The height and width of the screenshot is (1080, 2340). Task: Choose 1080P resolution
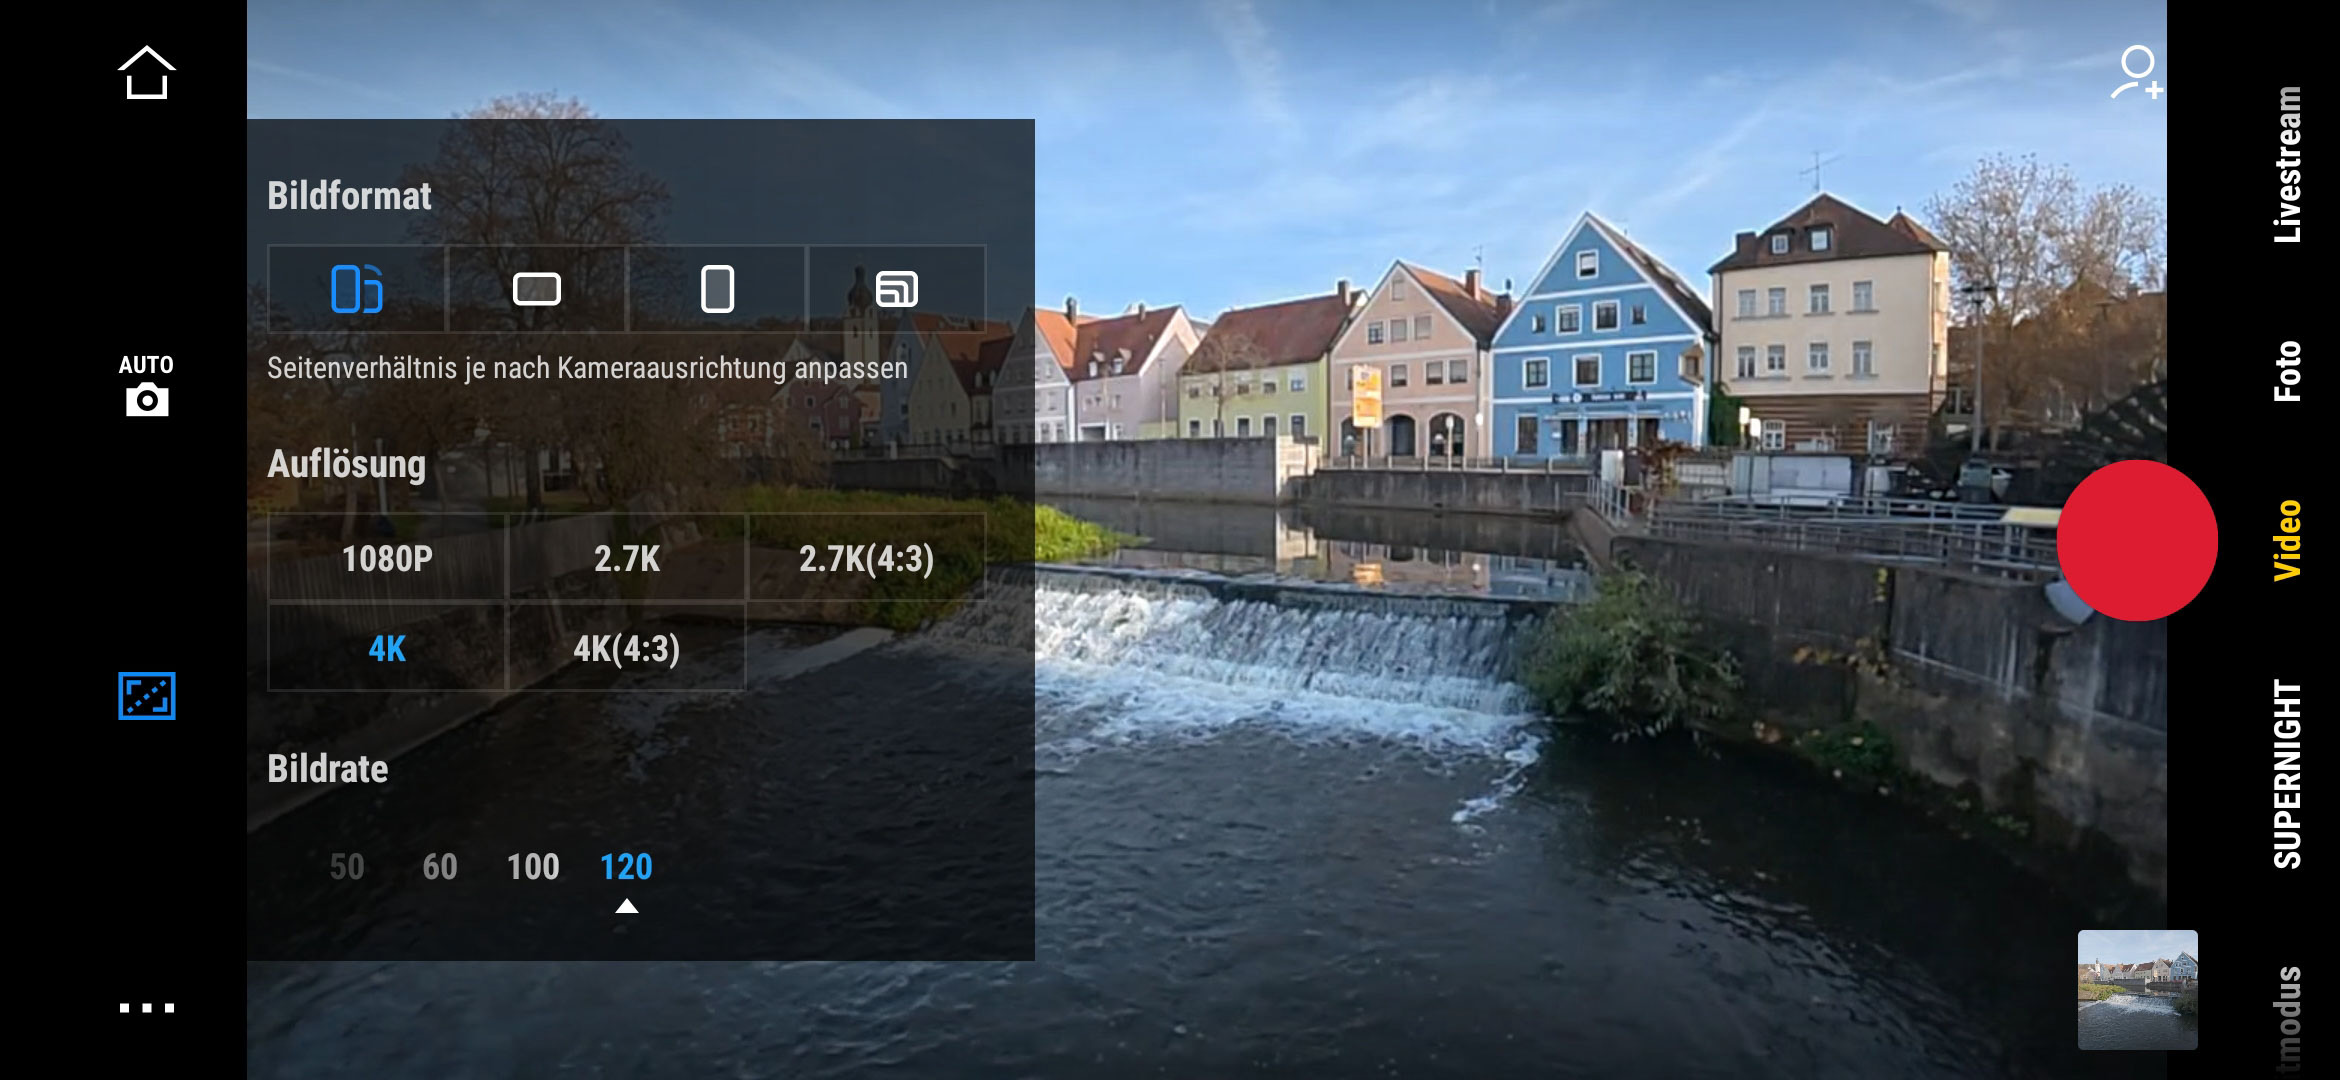(387, 558)
